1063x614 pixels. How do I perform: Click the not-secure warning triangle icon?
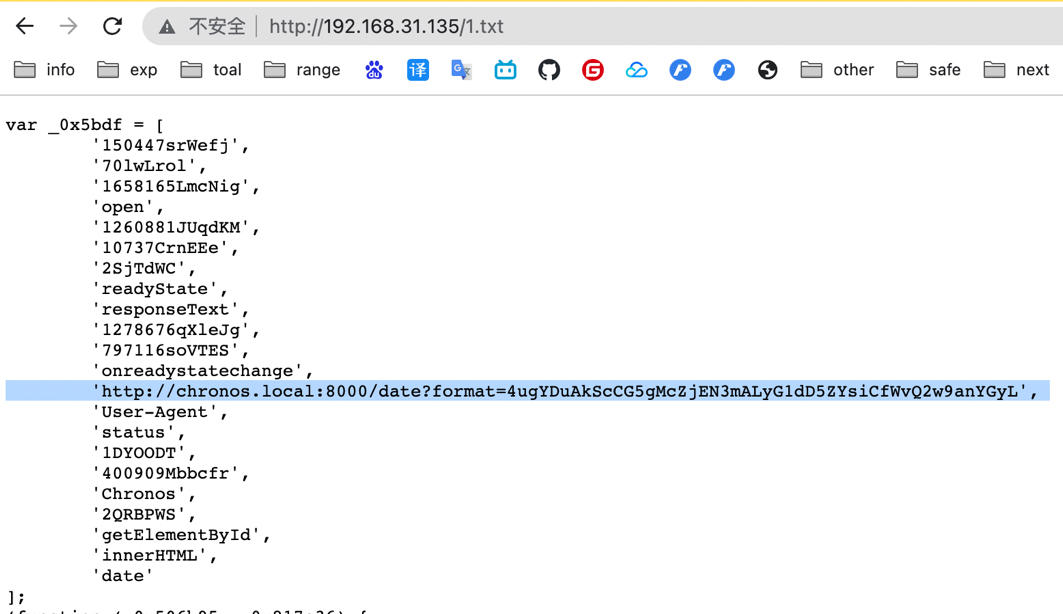click(167, 27)
